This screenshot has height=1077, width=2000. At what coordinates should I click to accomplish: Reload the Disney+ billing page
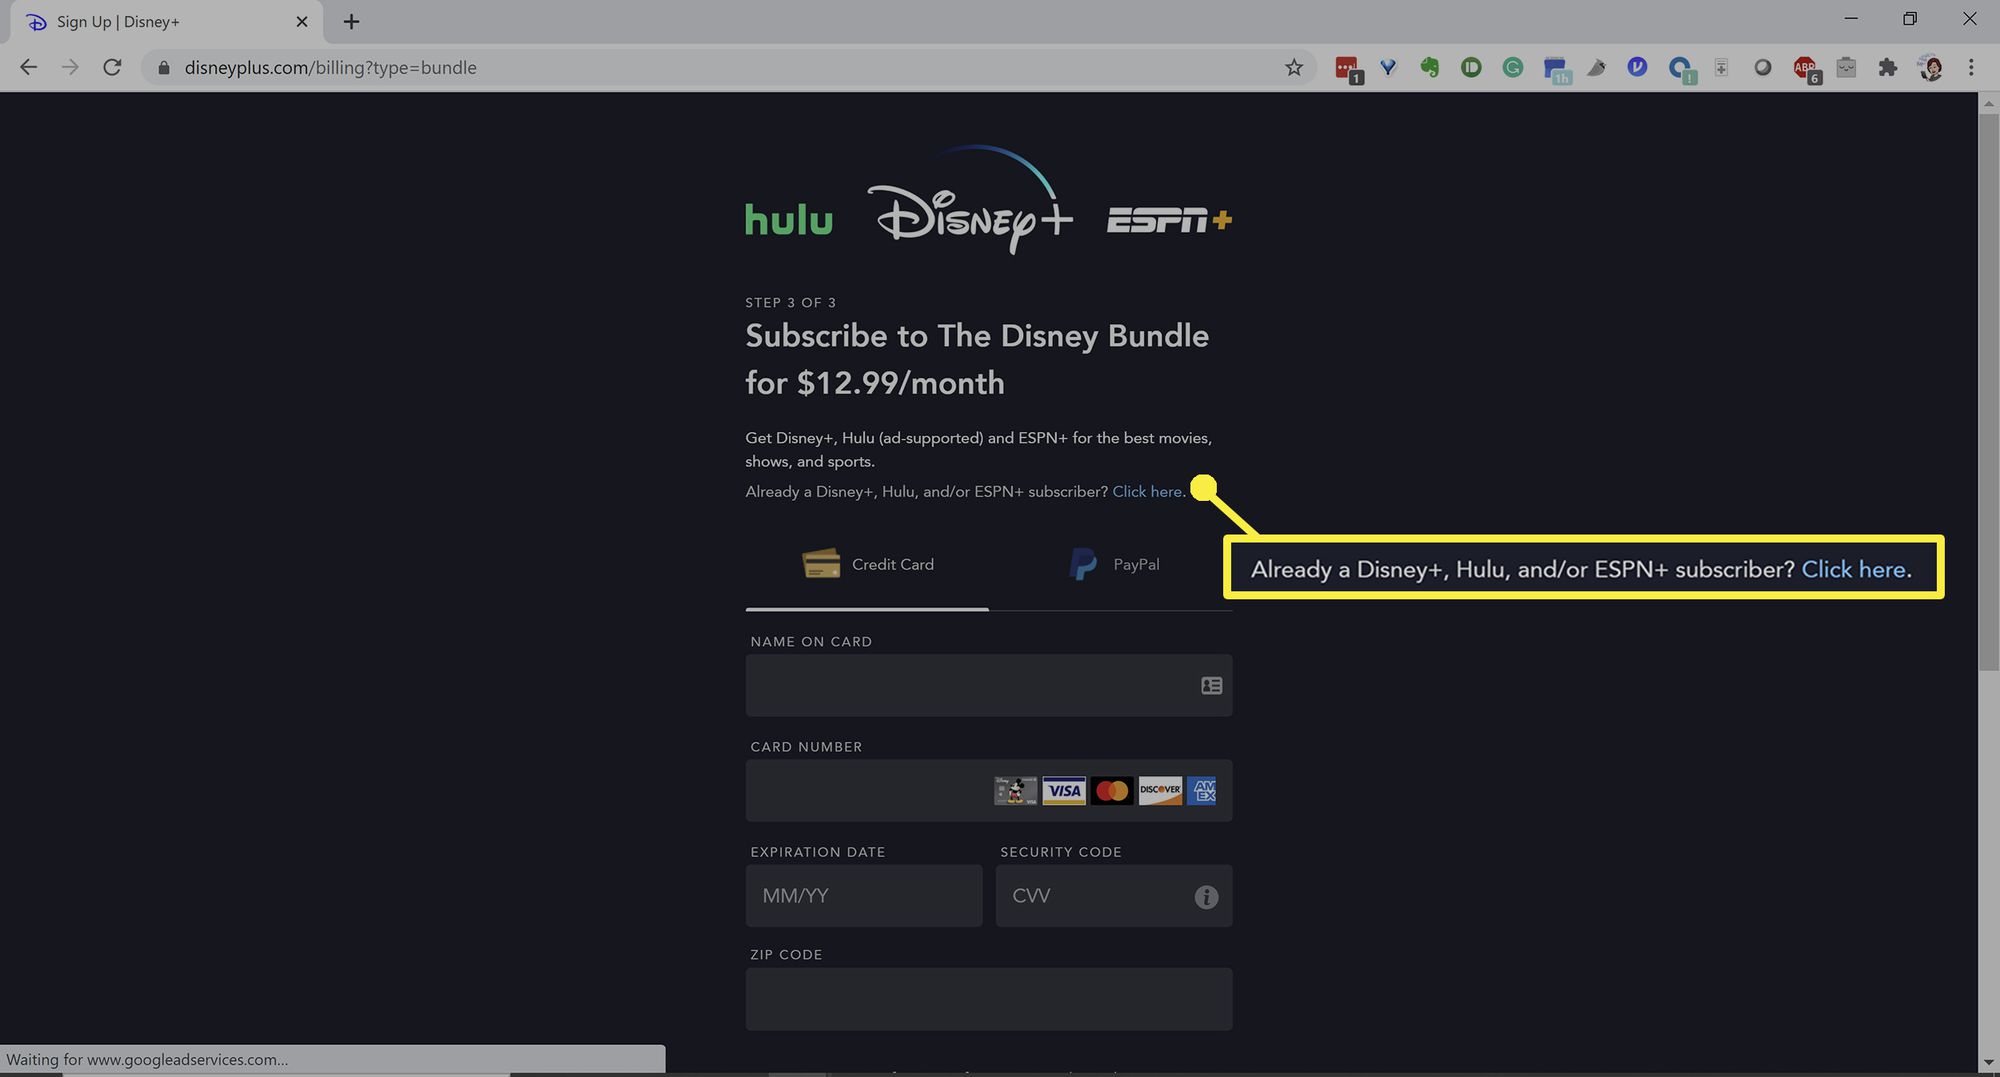(112, 67)
